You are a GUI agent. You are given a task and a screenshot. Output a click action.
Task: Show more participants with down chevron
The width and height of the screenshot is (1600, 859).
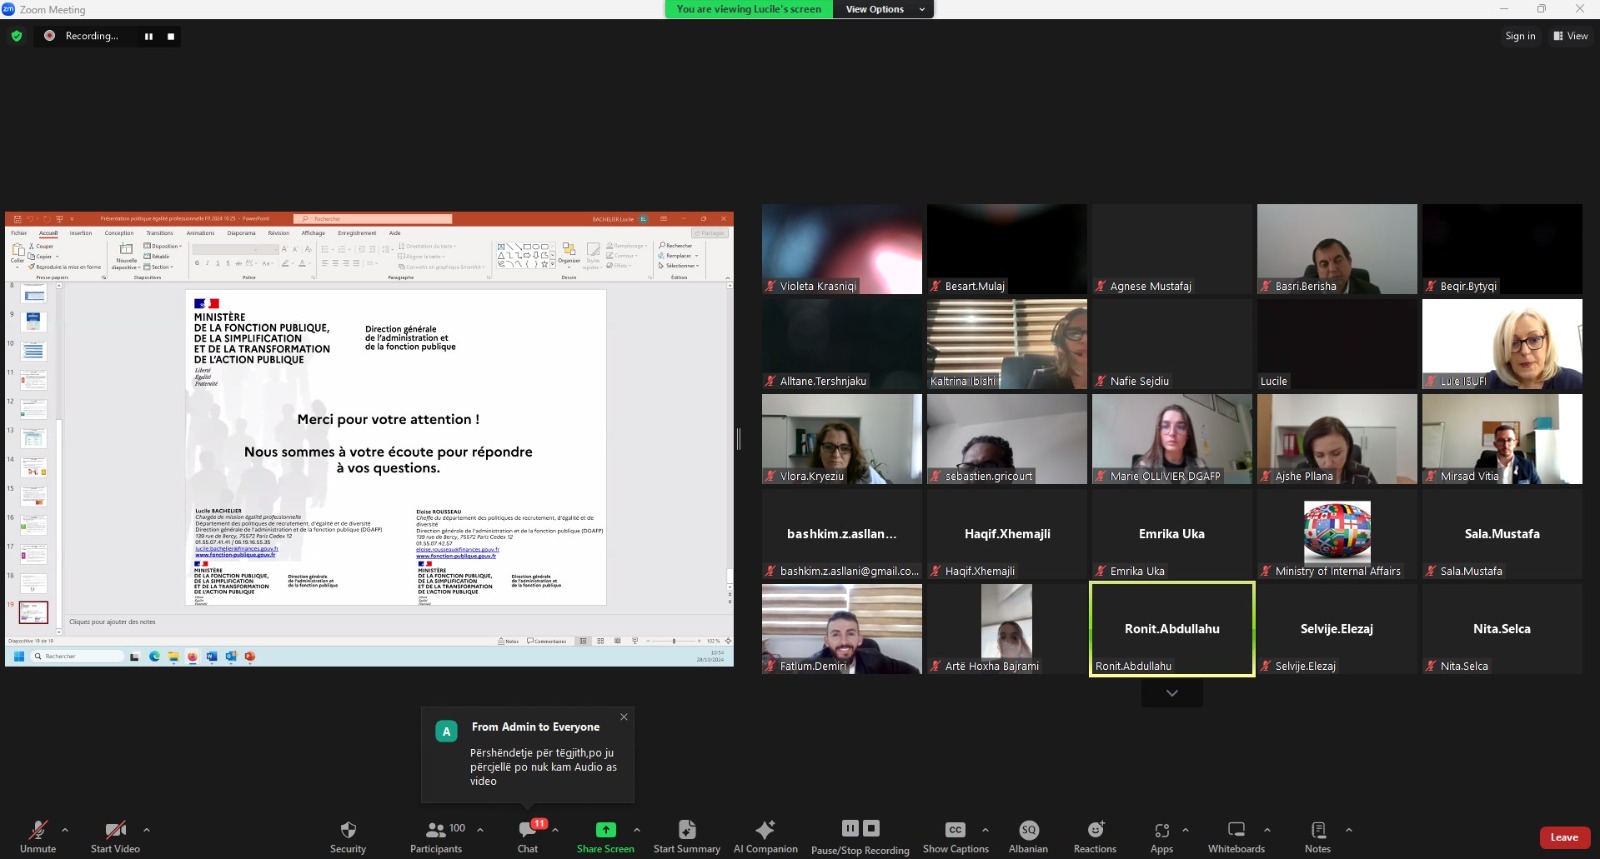tap(1172, 693)
